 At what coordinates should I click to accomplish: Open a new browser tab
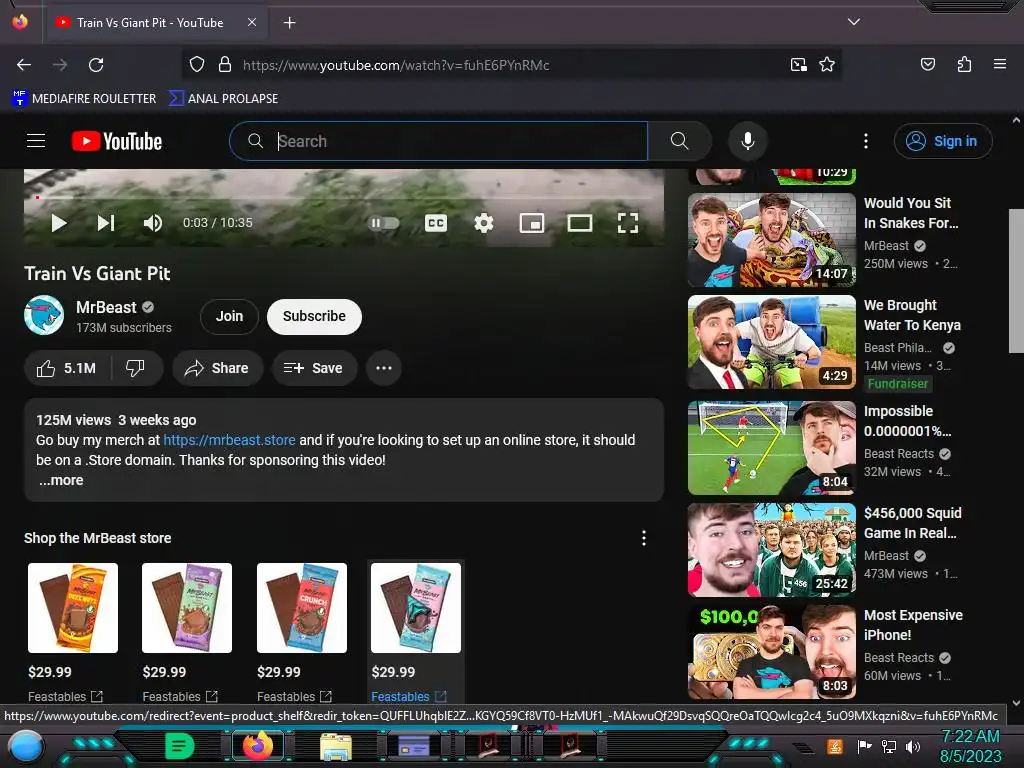tap(289, 23)
